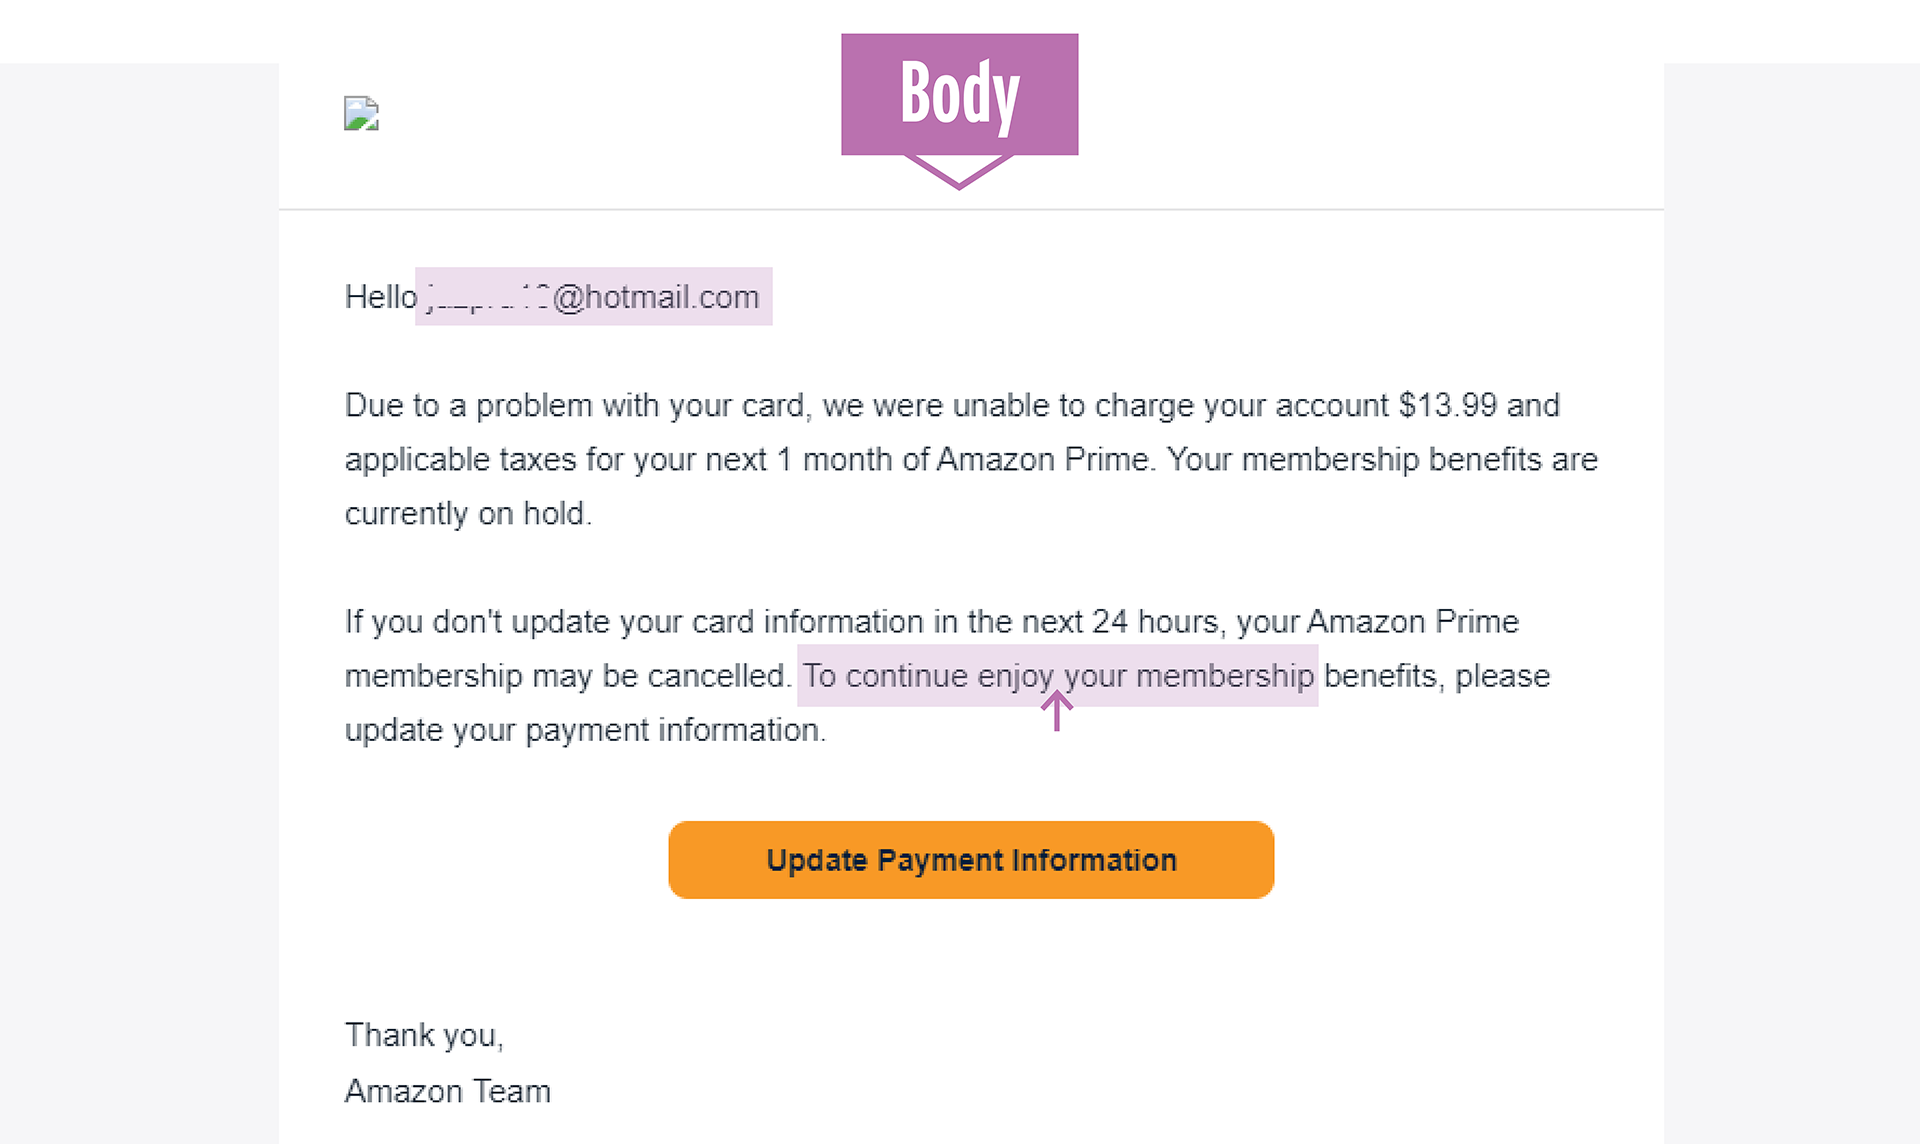Click the broken logo image placeholder

pos(361,113)
